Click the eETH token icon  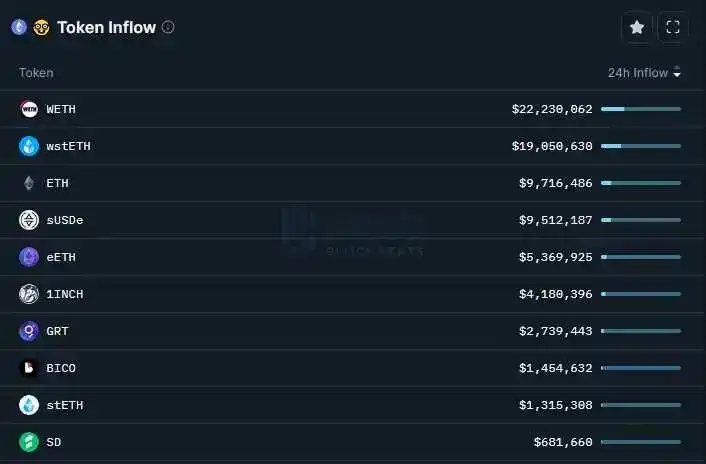pos(29,257)
